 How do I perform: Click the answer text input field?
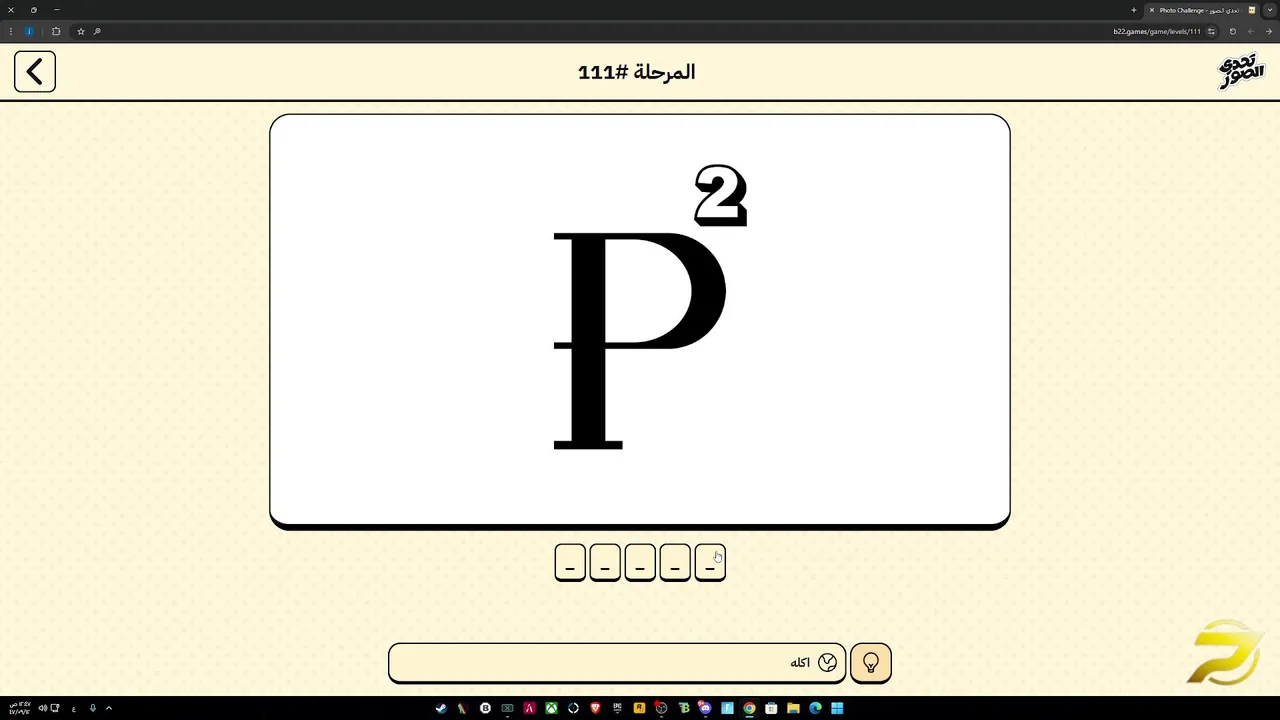click(x=617, y=663)
